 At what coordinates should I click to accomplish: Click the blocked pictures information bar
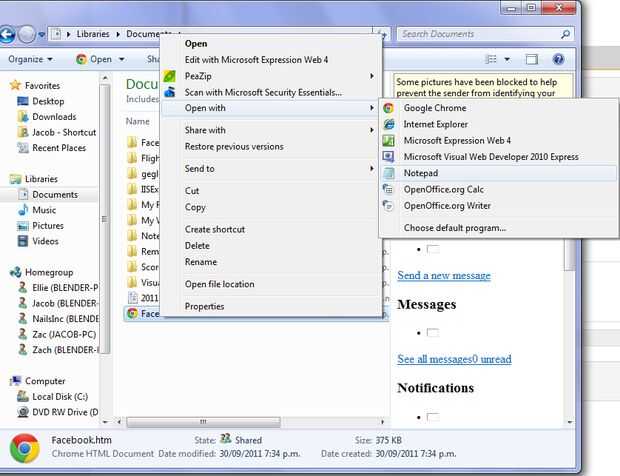click(483, 86)
